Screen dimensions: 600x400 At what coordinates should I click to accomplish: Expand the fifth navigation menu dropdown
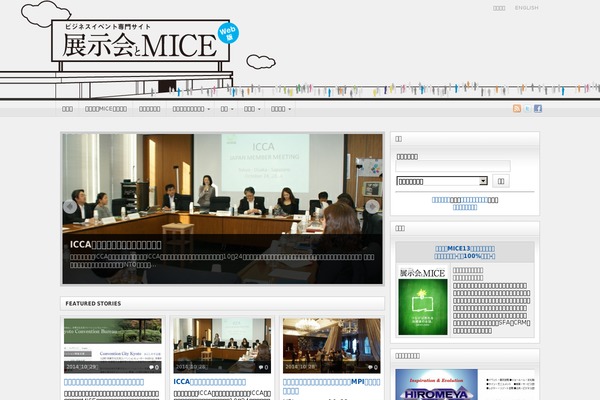pos(227,109)
